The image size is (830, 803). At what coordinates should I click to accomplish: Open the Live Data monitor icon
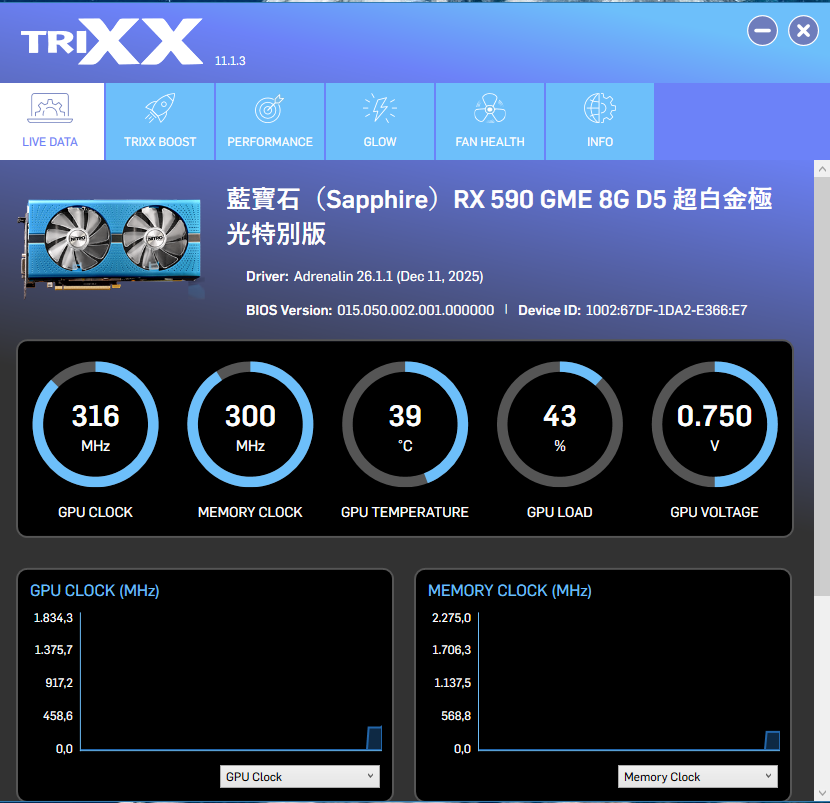(50, 108)
